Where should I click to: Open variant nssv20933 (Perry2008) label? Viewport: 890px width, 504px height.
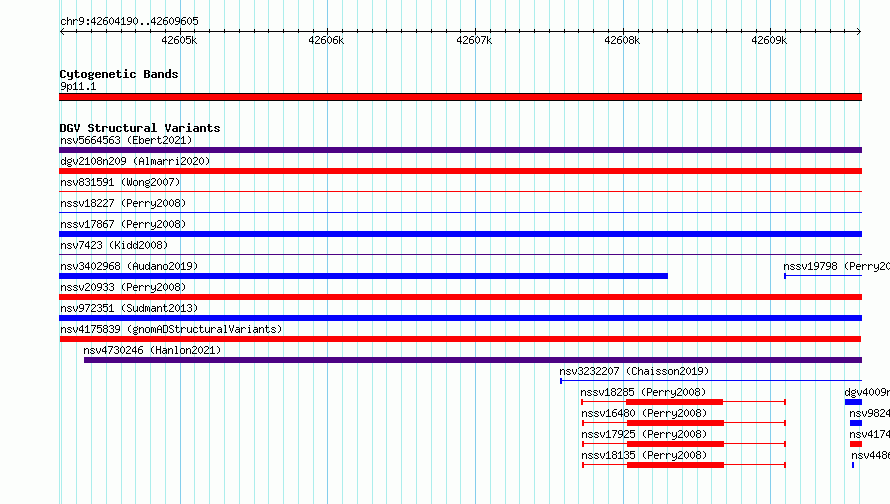click(x=123, y=287)
